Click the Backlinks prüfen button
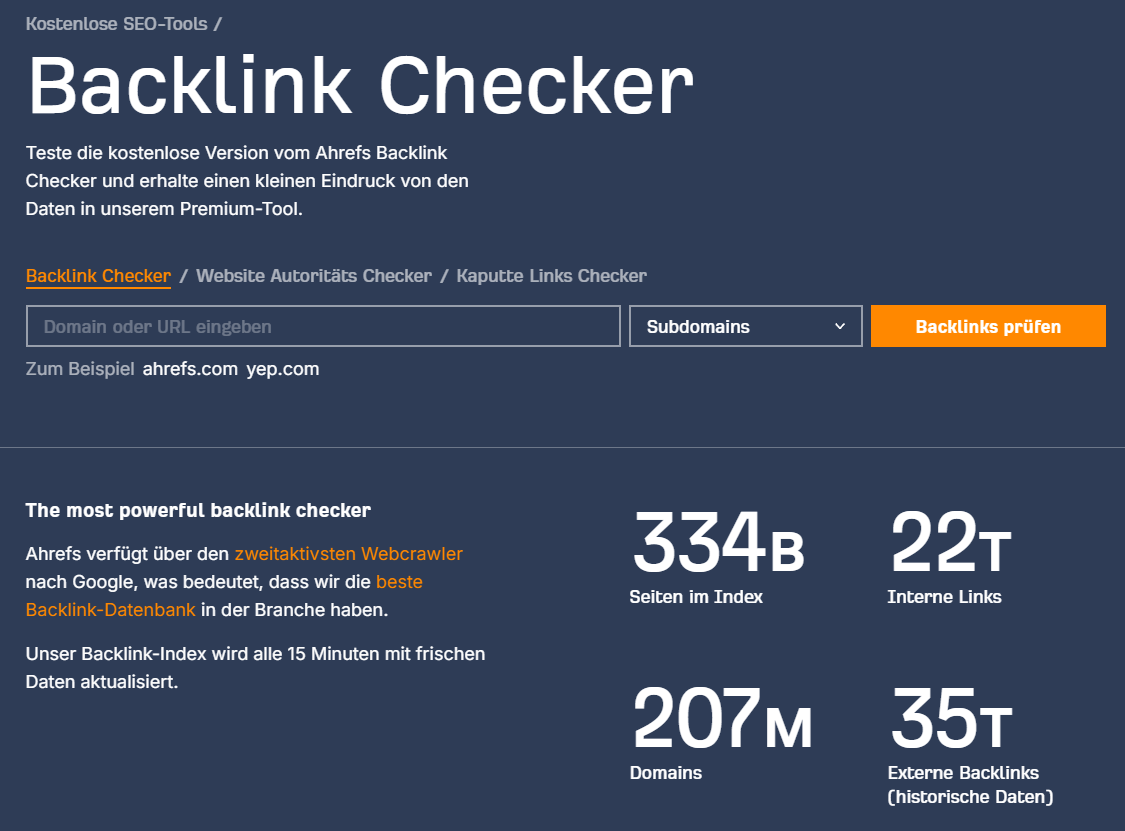This screenshot has width=1125, height=831. [x=987, y=325]
